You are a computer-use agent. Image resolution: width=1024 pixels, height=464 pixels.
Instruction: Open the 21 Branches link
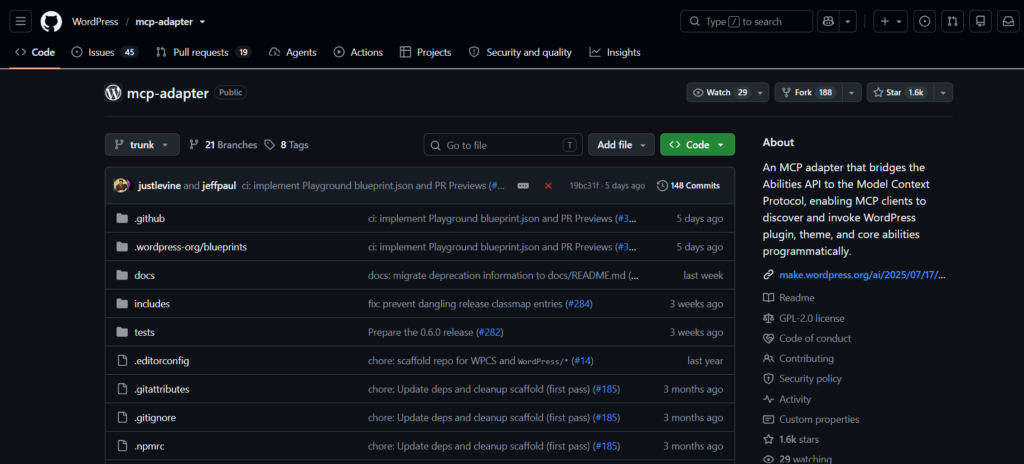223,144
